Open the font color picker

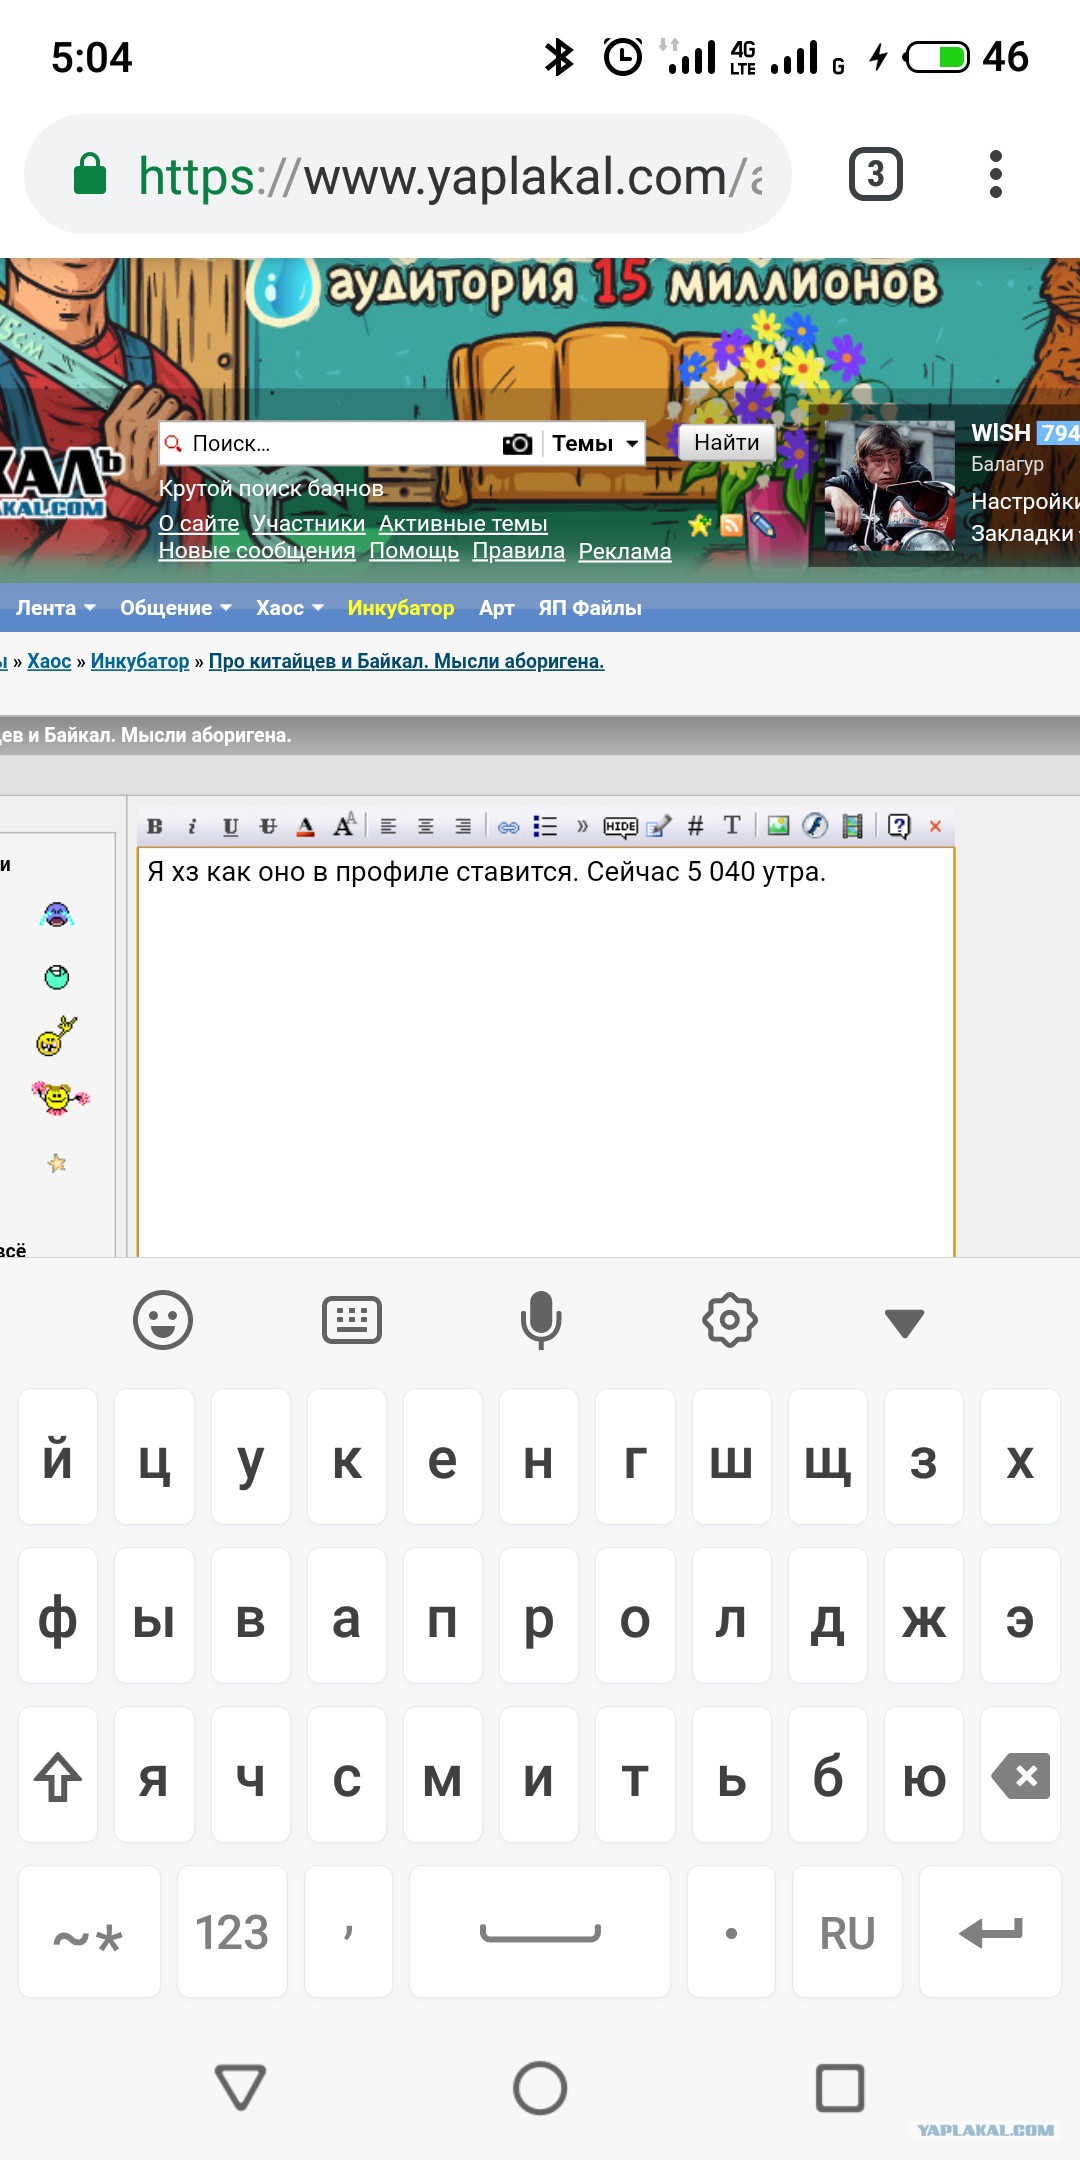(x=306, y=826)
